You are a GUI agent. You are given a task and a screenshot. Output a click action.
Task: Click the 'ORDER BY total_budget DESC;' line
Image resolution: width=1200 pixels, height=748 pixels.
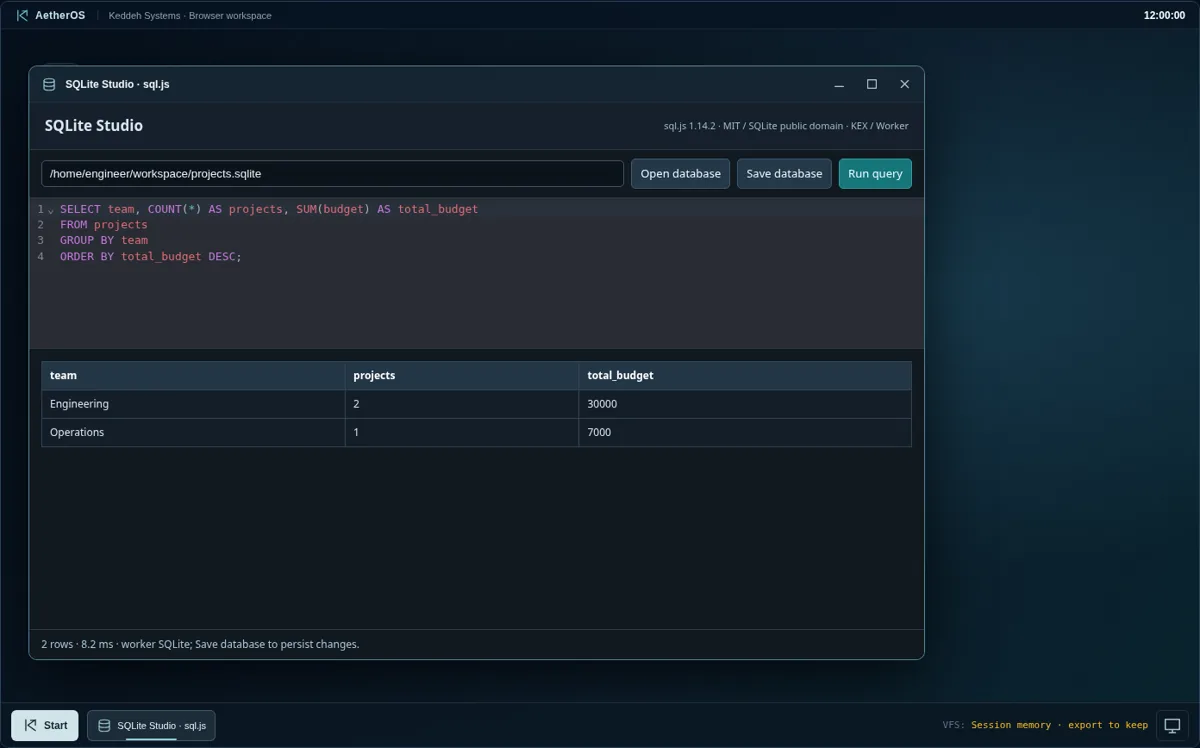(151, 256)
